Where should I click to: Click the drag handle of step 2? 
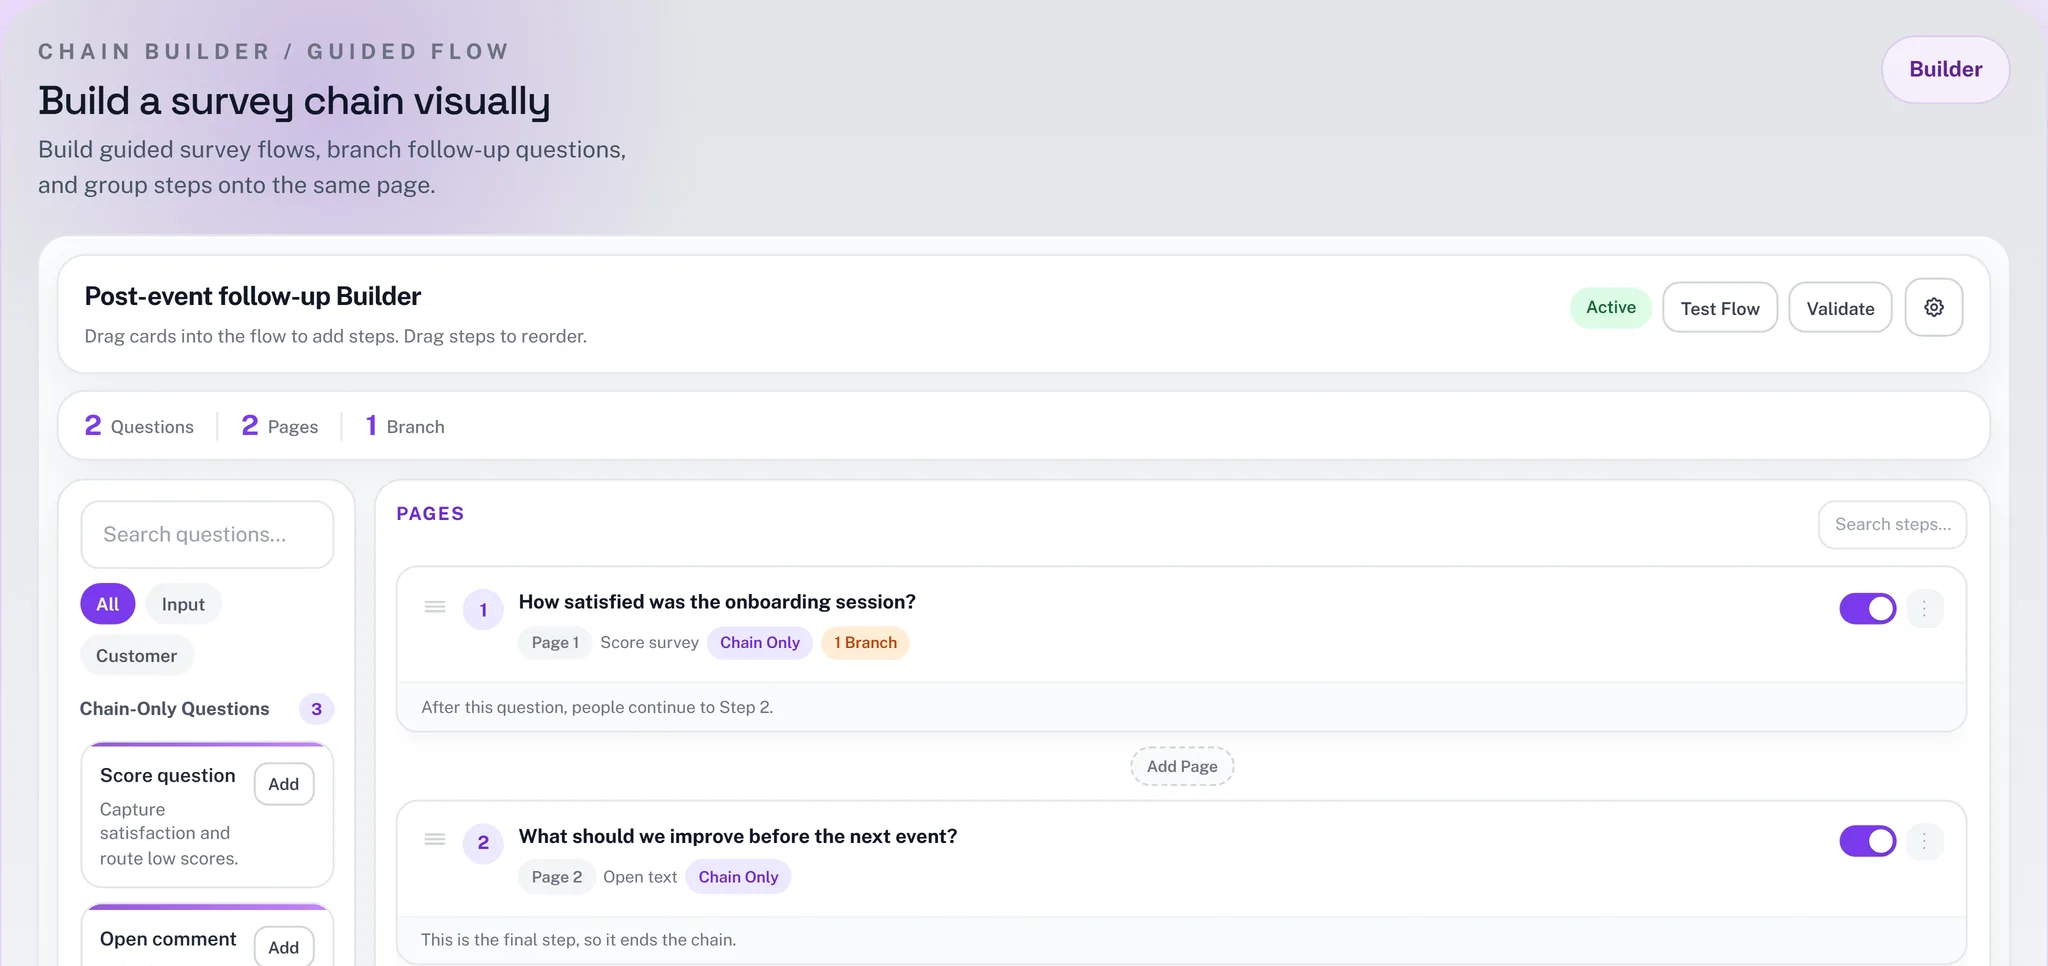click(x=435, y=841)
